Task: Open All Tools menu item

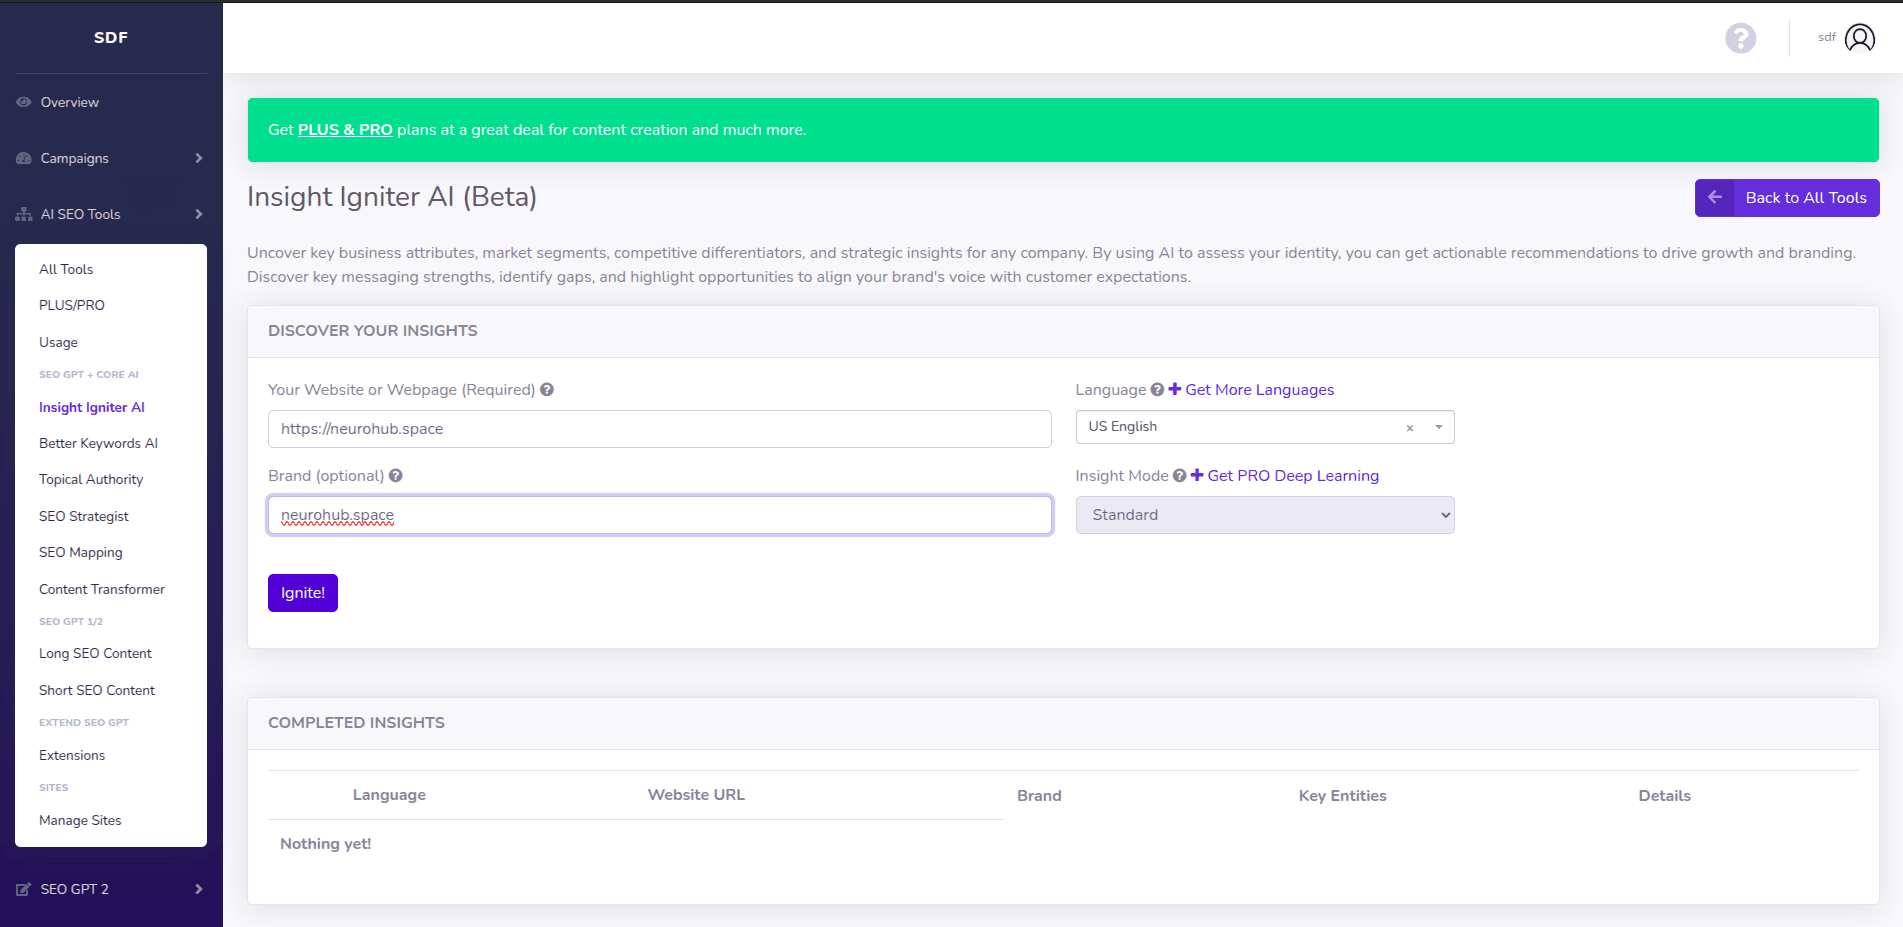Action: 66,269
